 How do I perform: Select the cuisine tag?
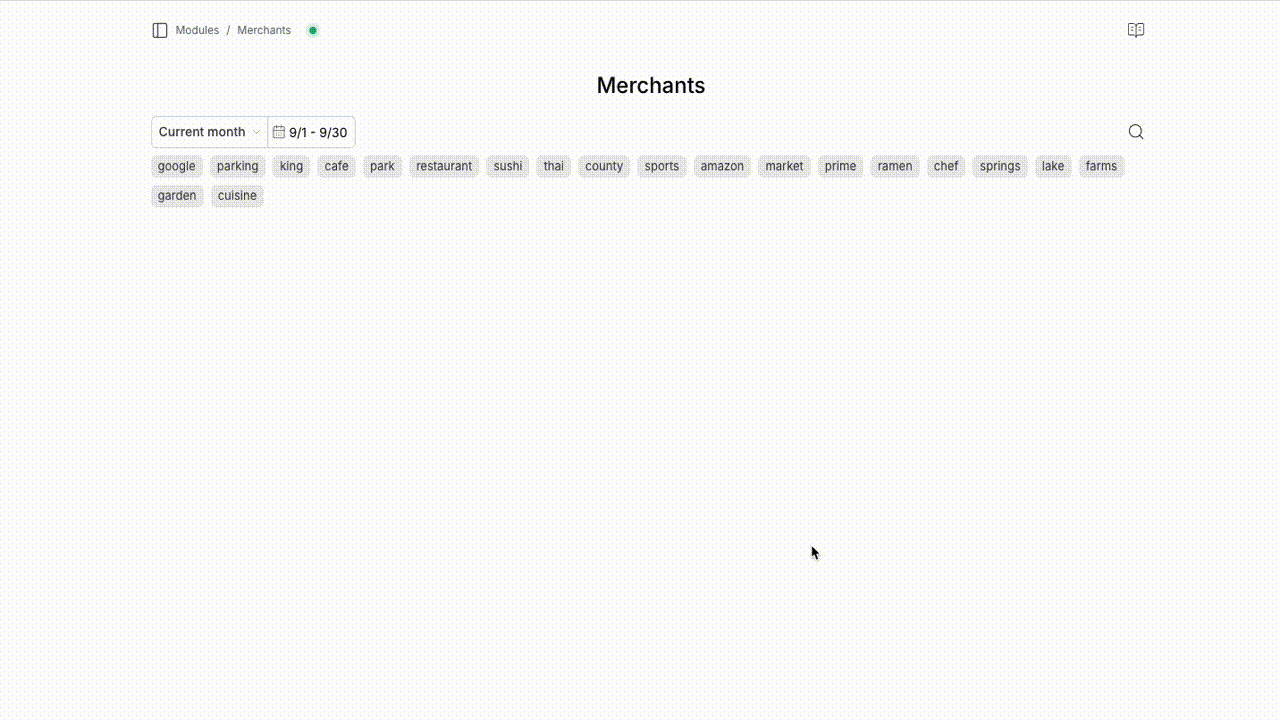(237, 195)
